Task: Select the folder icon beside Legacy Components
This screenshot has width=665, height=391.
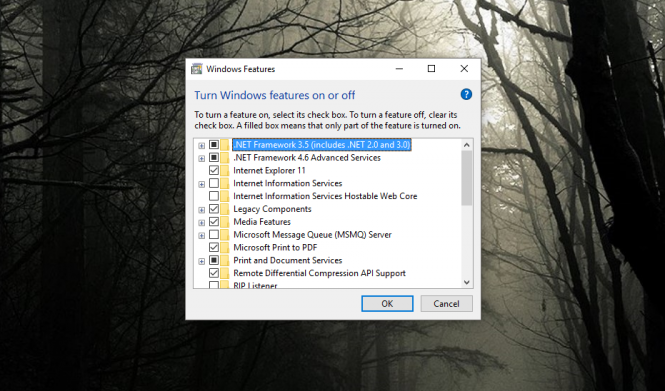Action: [225, 209]
